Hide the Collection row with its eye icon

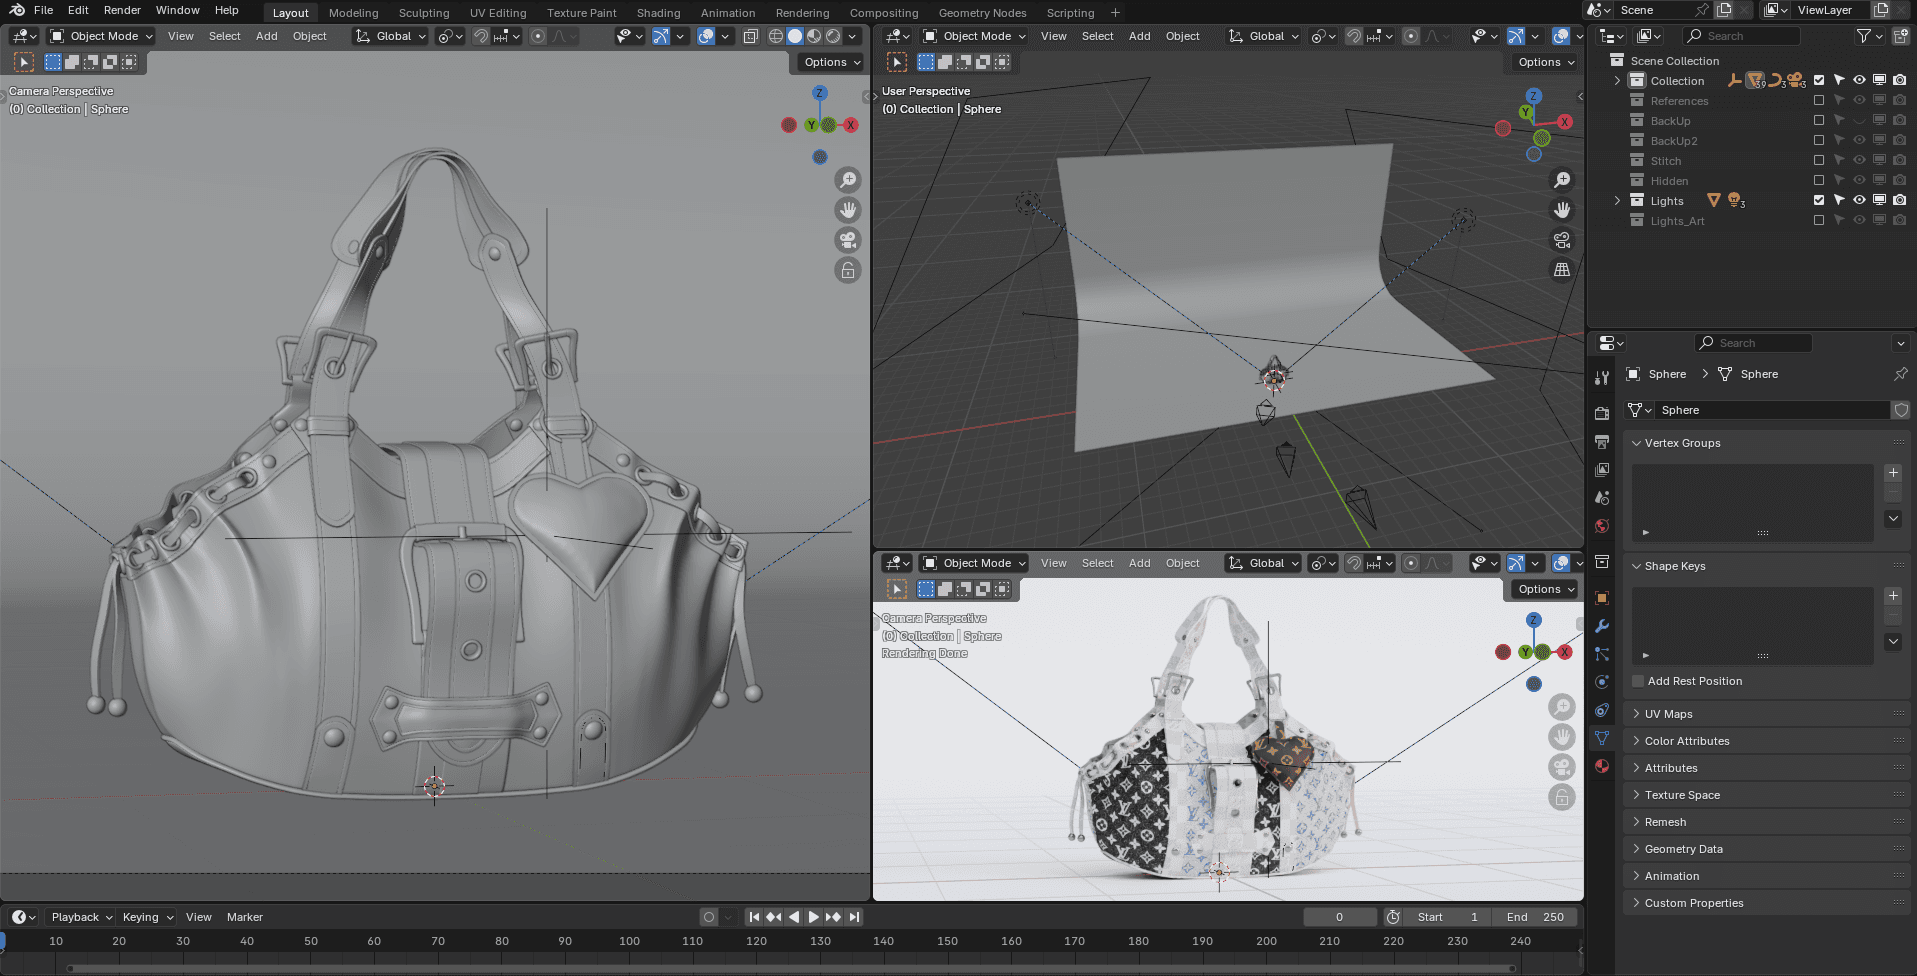coord(1859,80)
